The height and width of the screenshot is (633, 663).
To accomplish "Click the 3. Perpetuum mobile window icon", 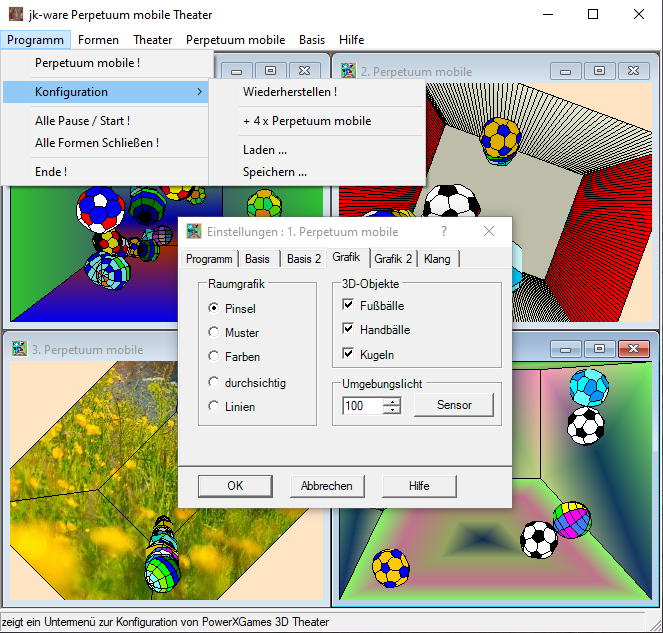I will pos(19,348).
